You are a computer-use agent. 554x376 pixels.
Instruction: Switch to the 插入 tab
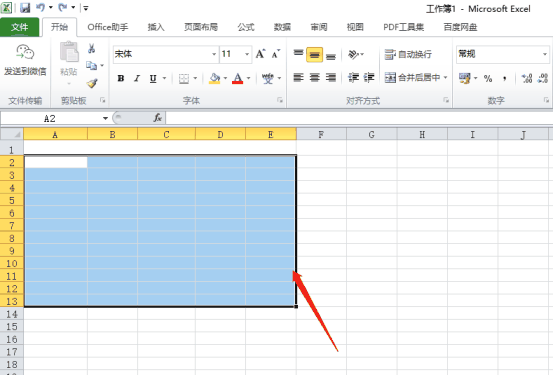[156, 27]
